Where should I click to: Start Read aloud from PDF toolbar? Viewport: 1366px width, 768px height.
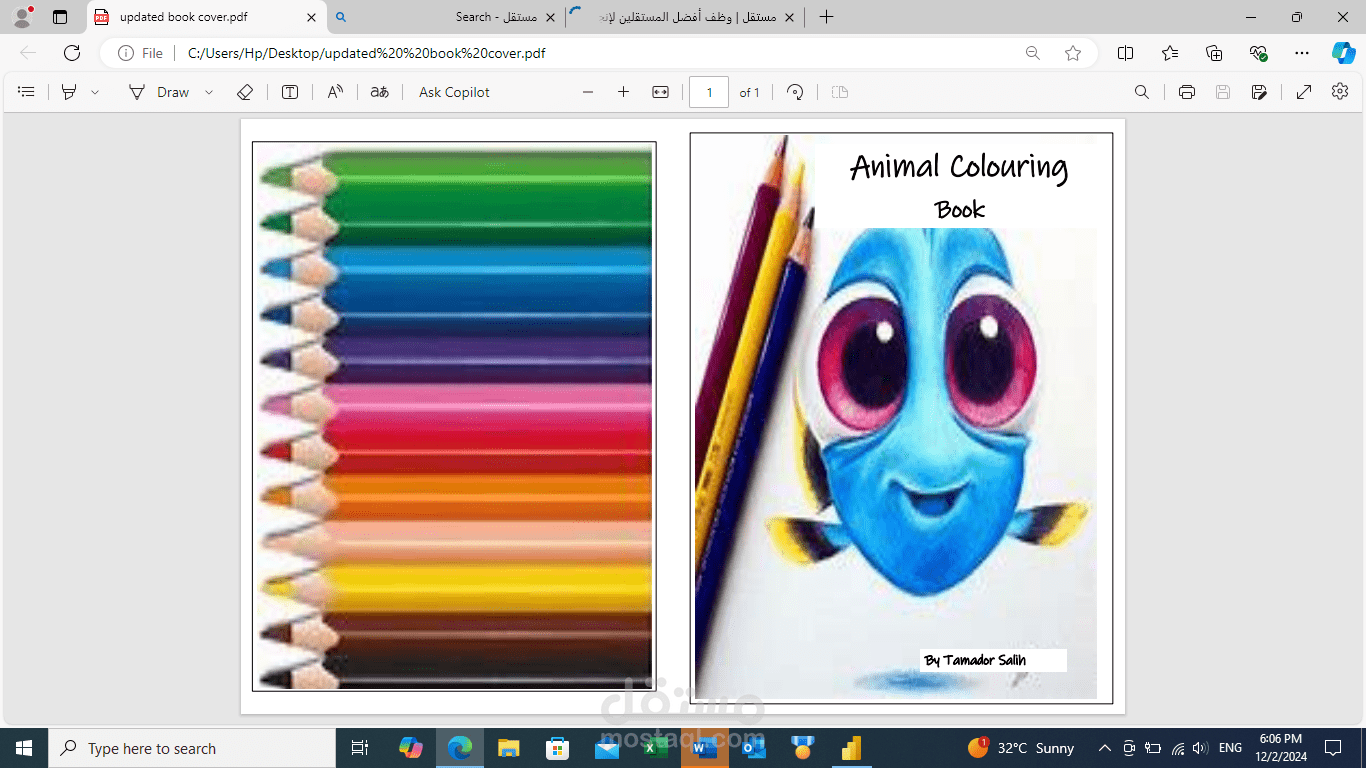point(335,92)
